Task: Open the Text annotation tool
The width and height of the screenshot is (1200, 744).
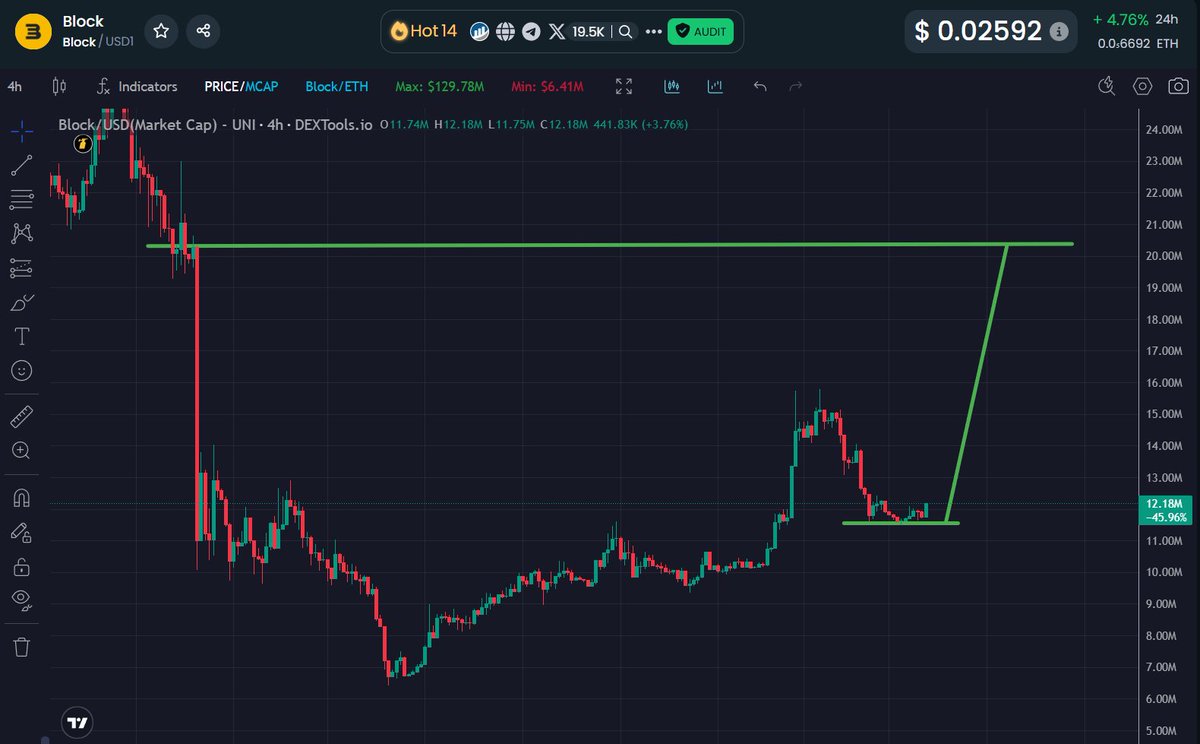Action: 22,336
